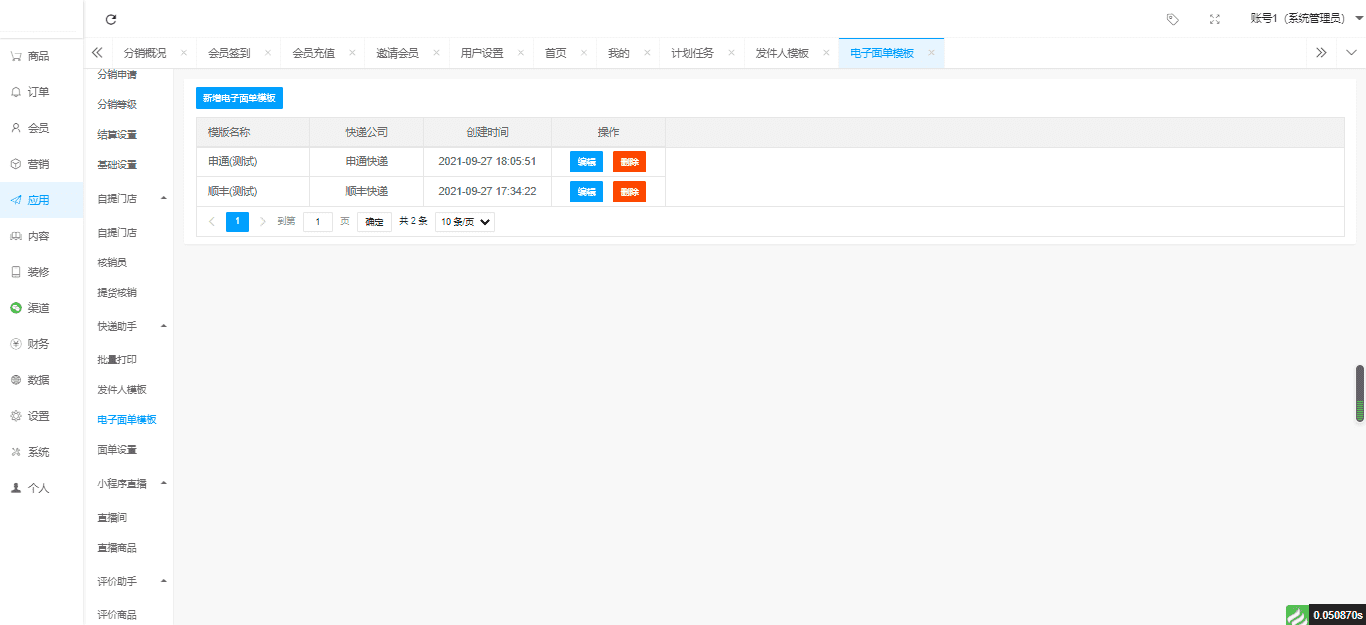
Task: Switch to the 计划任务 tab
Action: pos(692,53)
